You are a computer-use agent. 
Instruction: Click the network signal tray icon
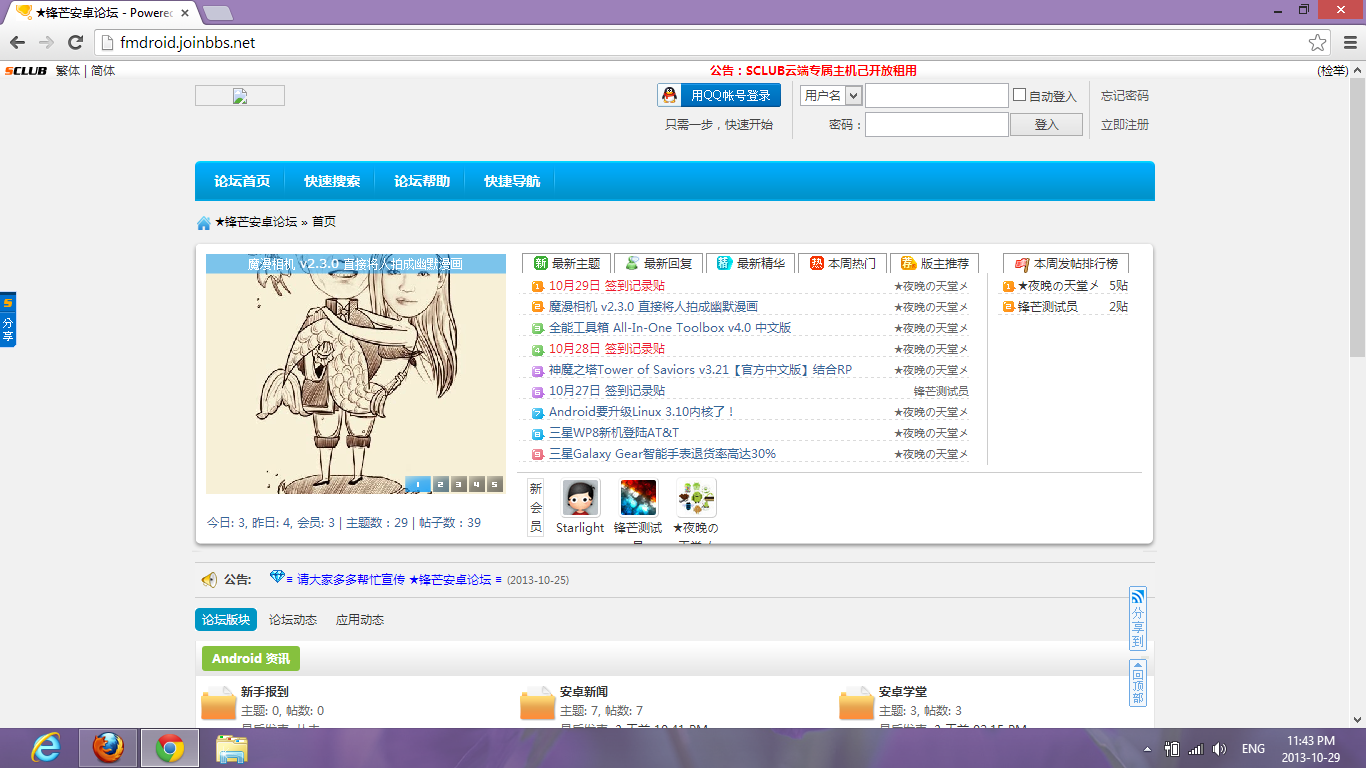point(1195,749)
